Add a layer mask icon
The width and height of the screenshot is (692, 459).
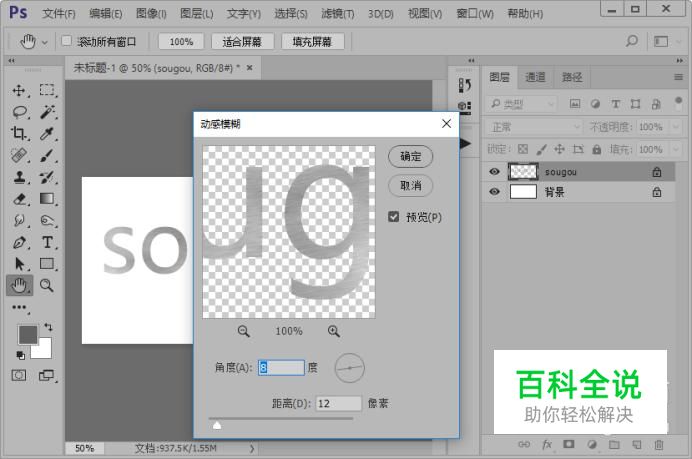tap(568, 444)
